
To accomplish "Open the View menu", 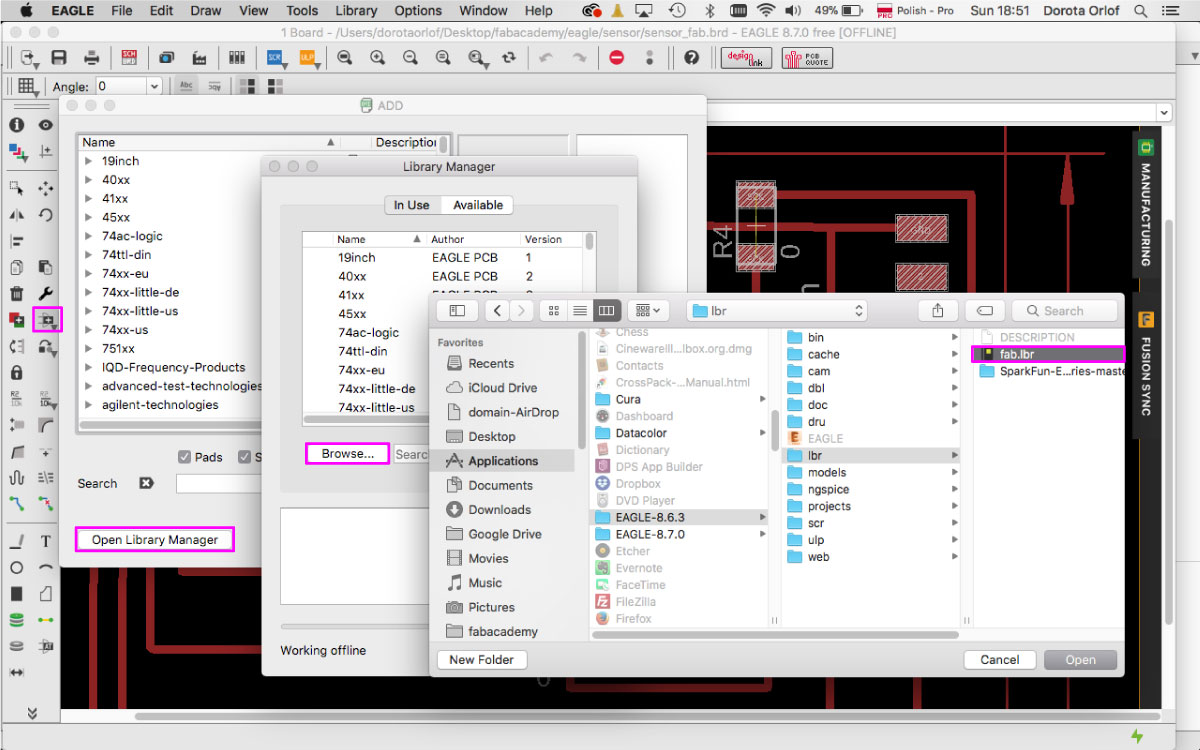I will [254, 11].
